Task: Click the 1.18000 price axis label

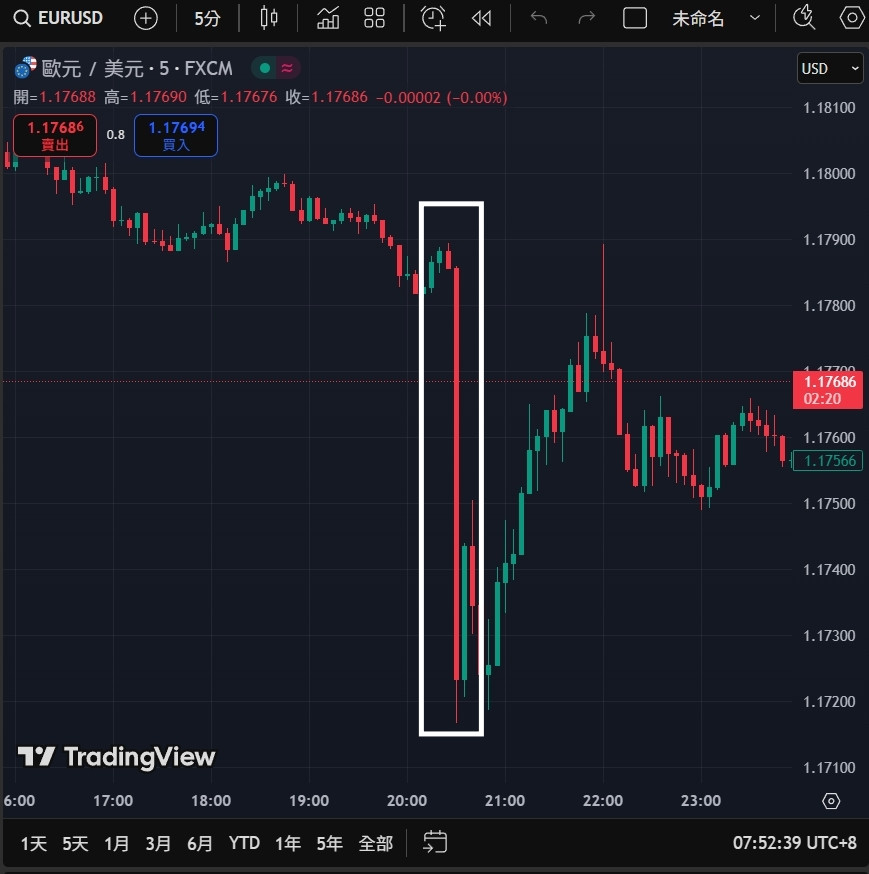Action: (829, 174)
